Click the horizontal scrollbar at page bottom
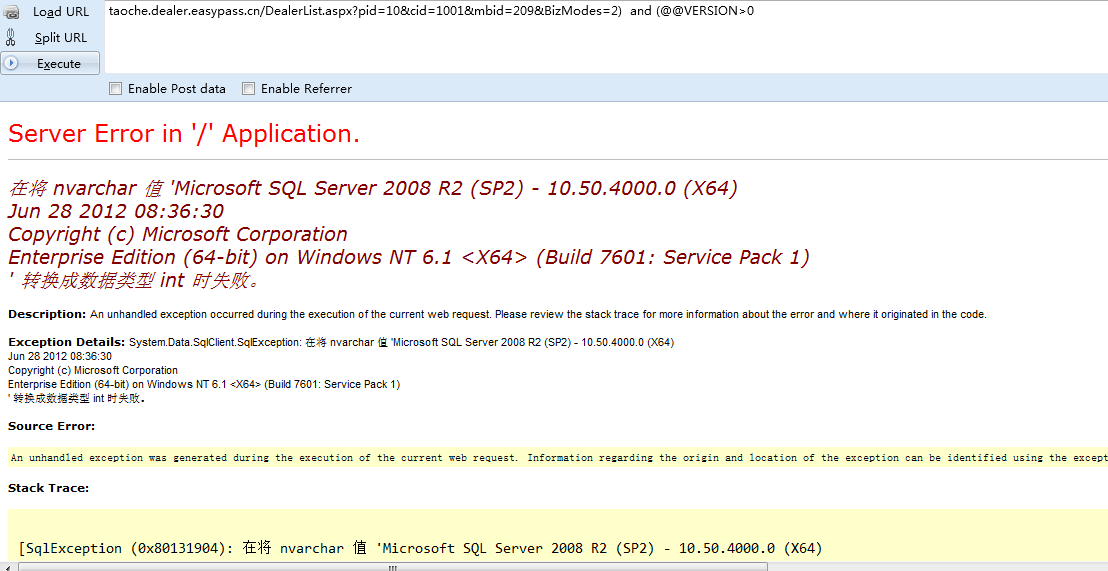This screenshot has width=1108, height=571. click(393, 567)
